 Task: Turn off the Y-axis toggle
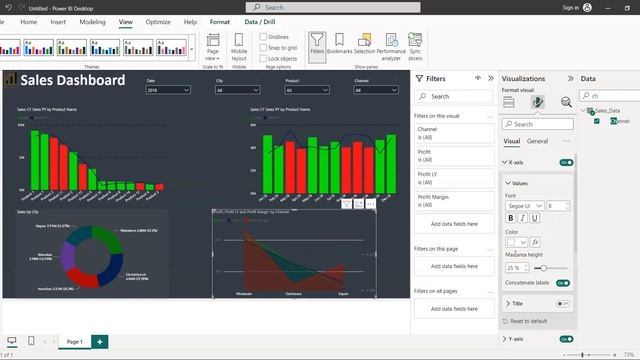(566, 339)
